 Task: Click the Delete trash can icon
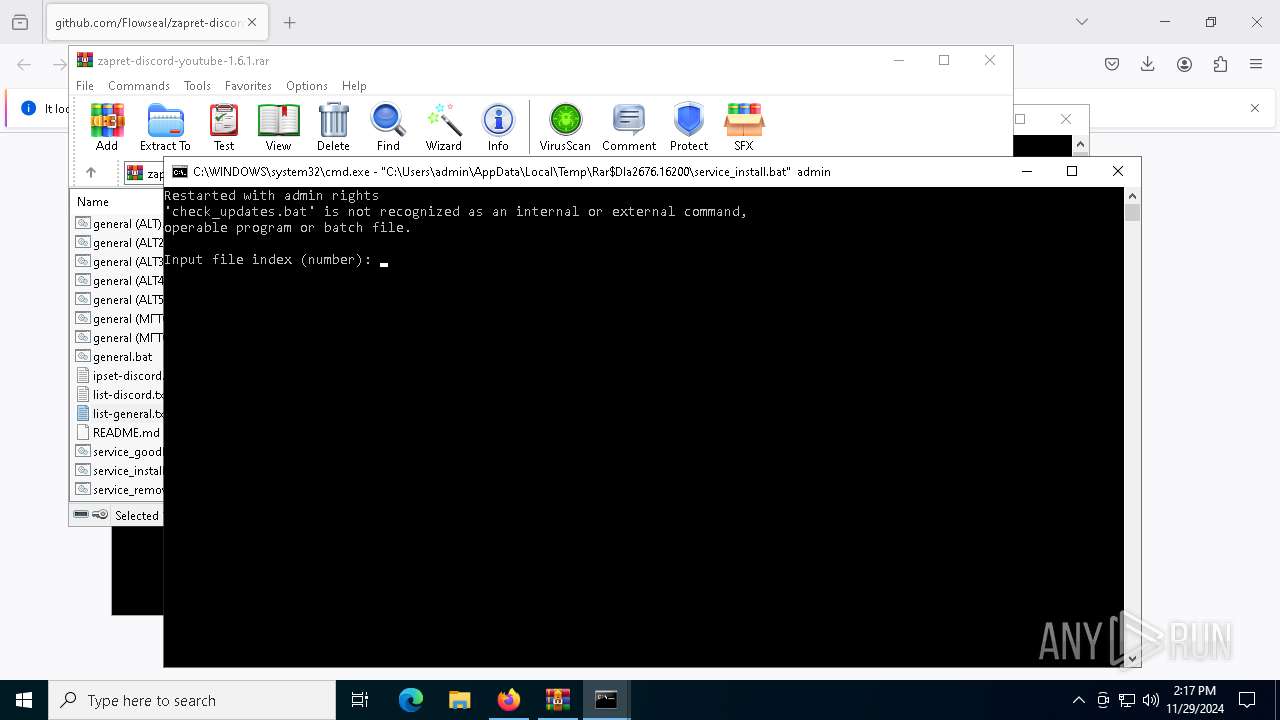(x=333, y=127)
